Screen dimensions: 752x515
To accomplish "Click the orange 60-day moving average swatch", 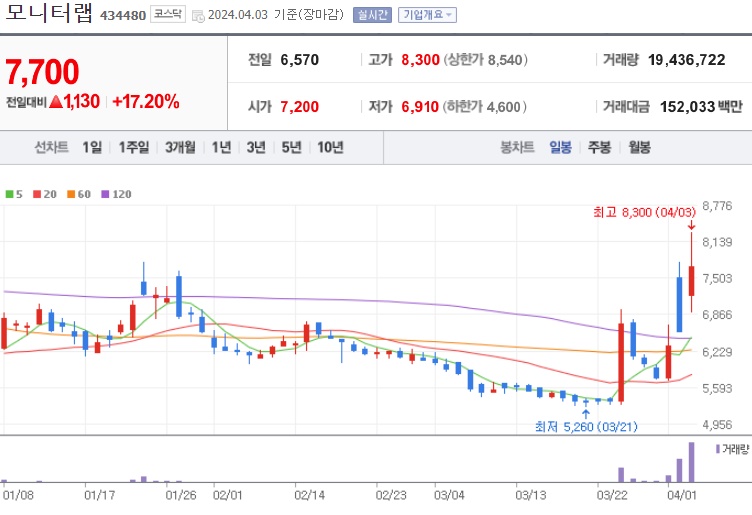I will [71, 194].
